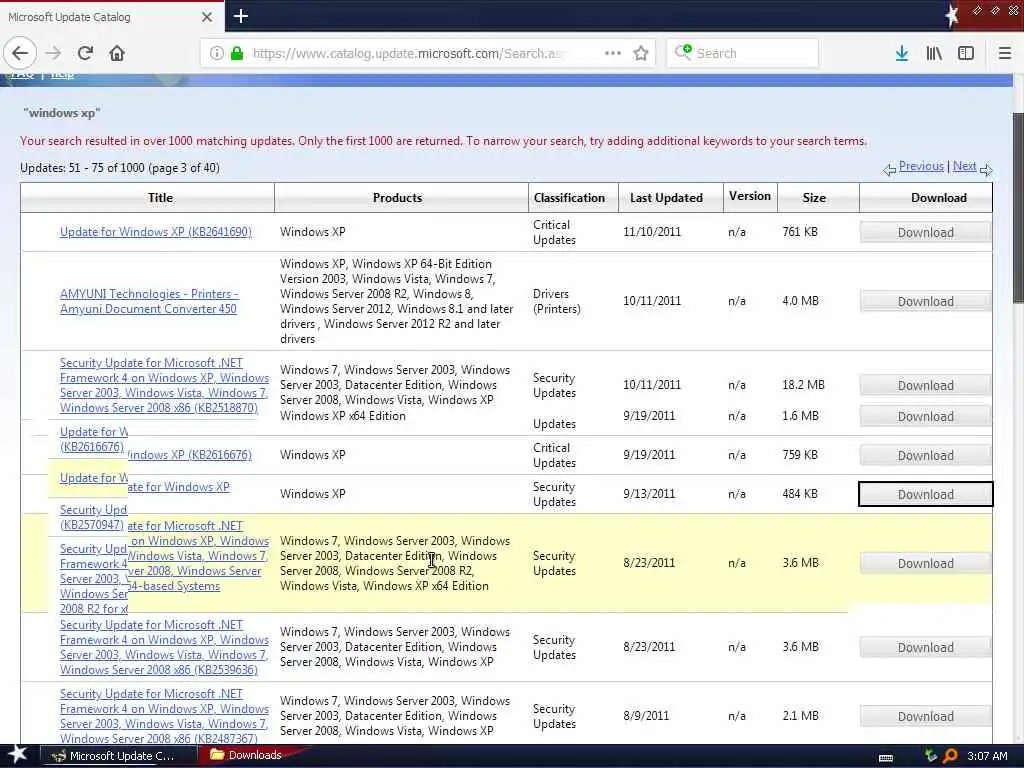This screenshot has height=768, width=1024.
Task: Close the Microsoft Update Catalog tab
Action: 207,17
